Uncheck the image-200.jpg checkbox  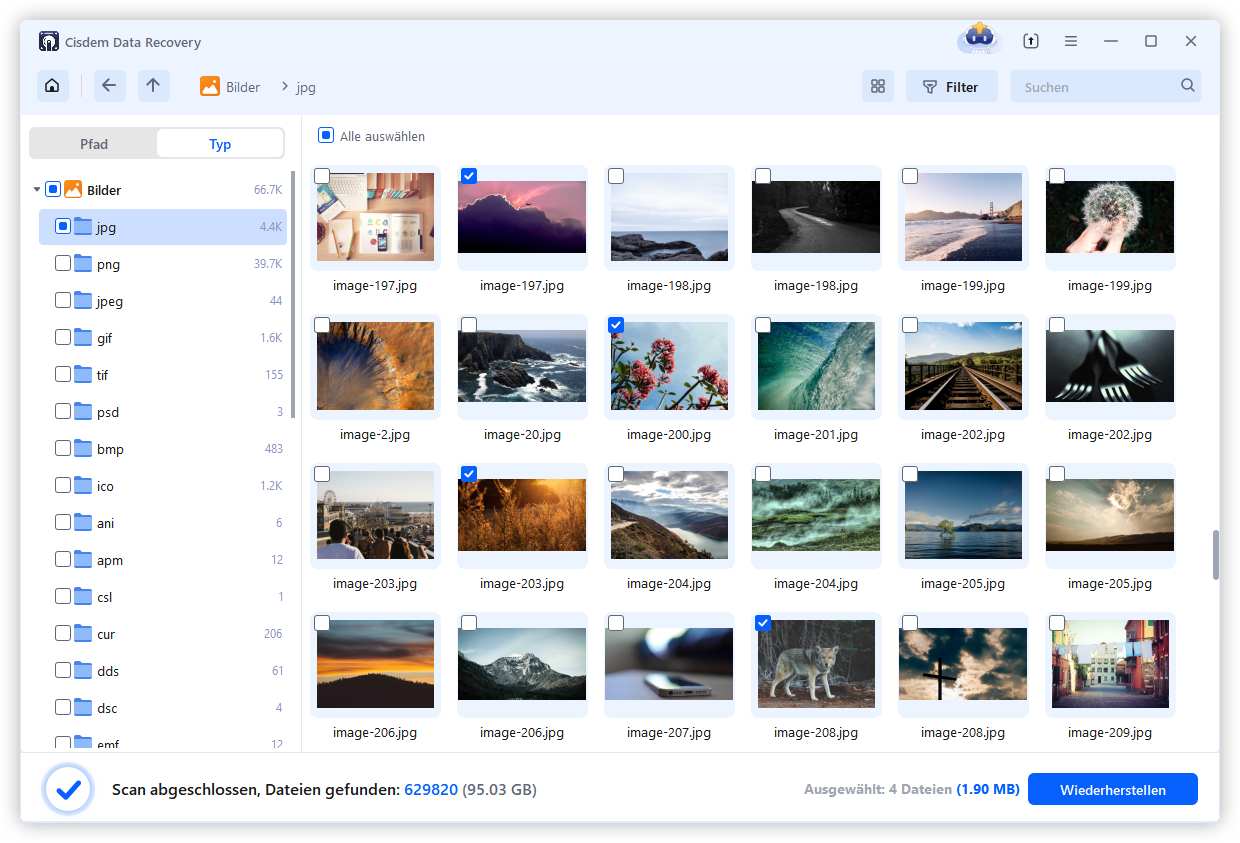coord(616,325)
